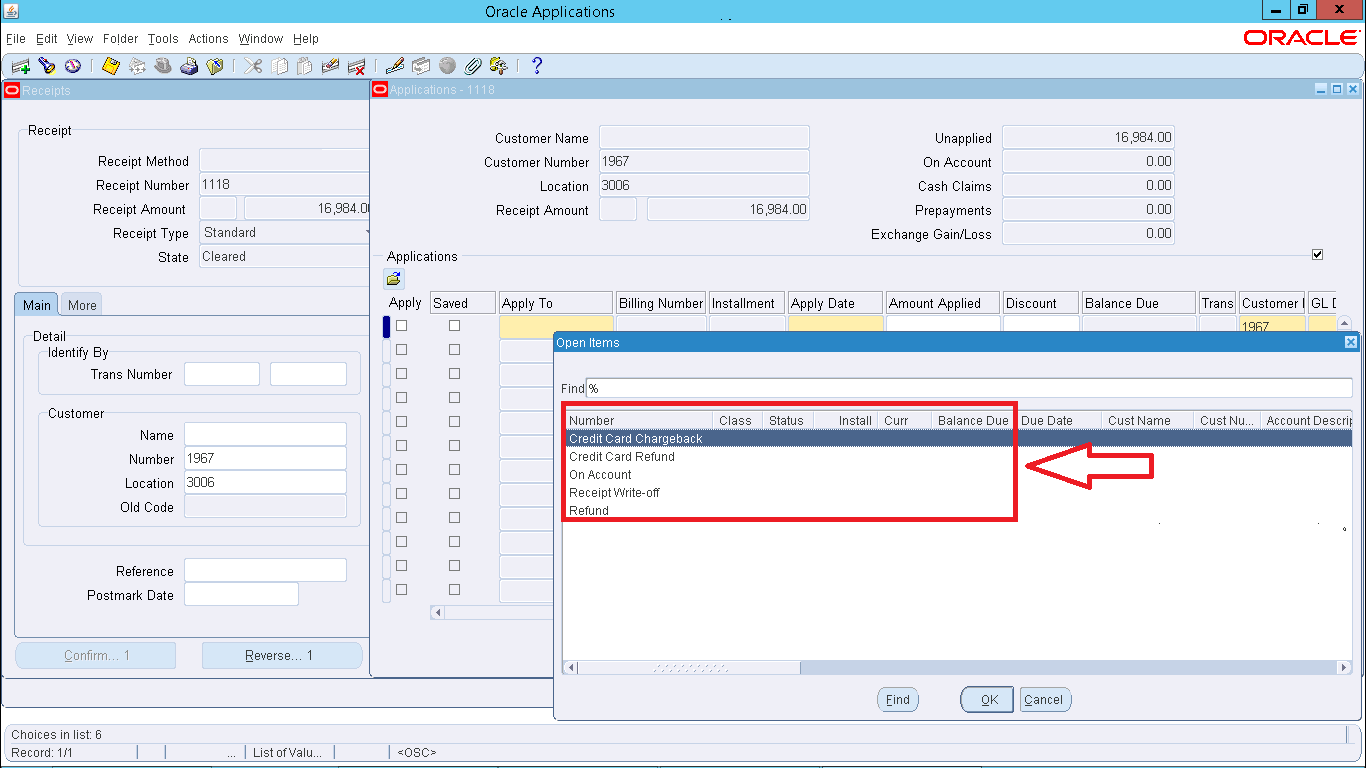This screenshot has width=1366, height=770.
Task: Click the Folder Tools toolbar icon
Action: 499,66
